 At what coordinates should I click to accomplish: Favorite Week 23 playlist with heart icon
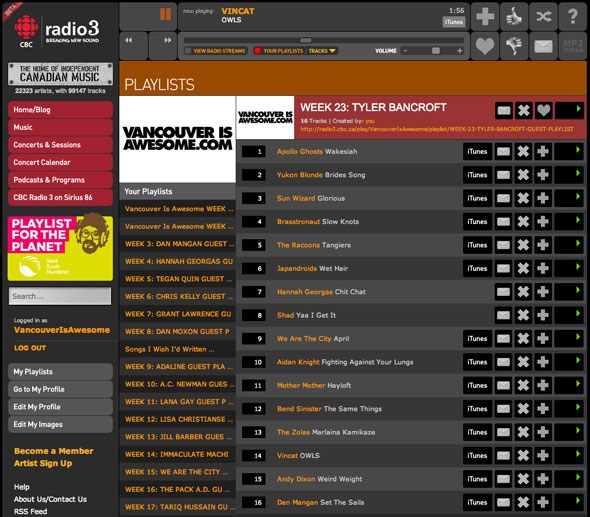[x=543, y=111]
